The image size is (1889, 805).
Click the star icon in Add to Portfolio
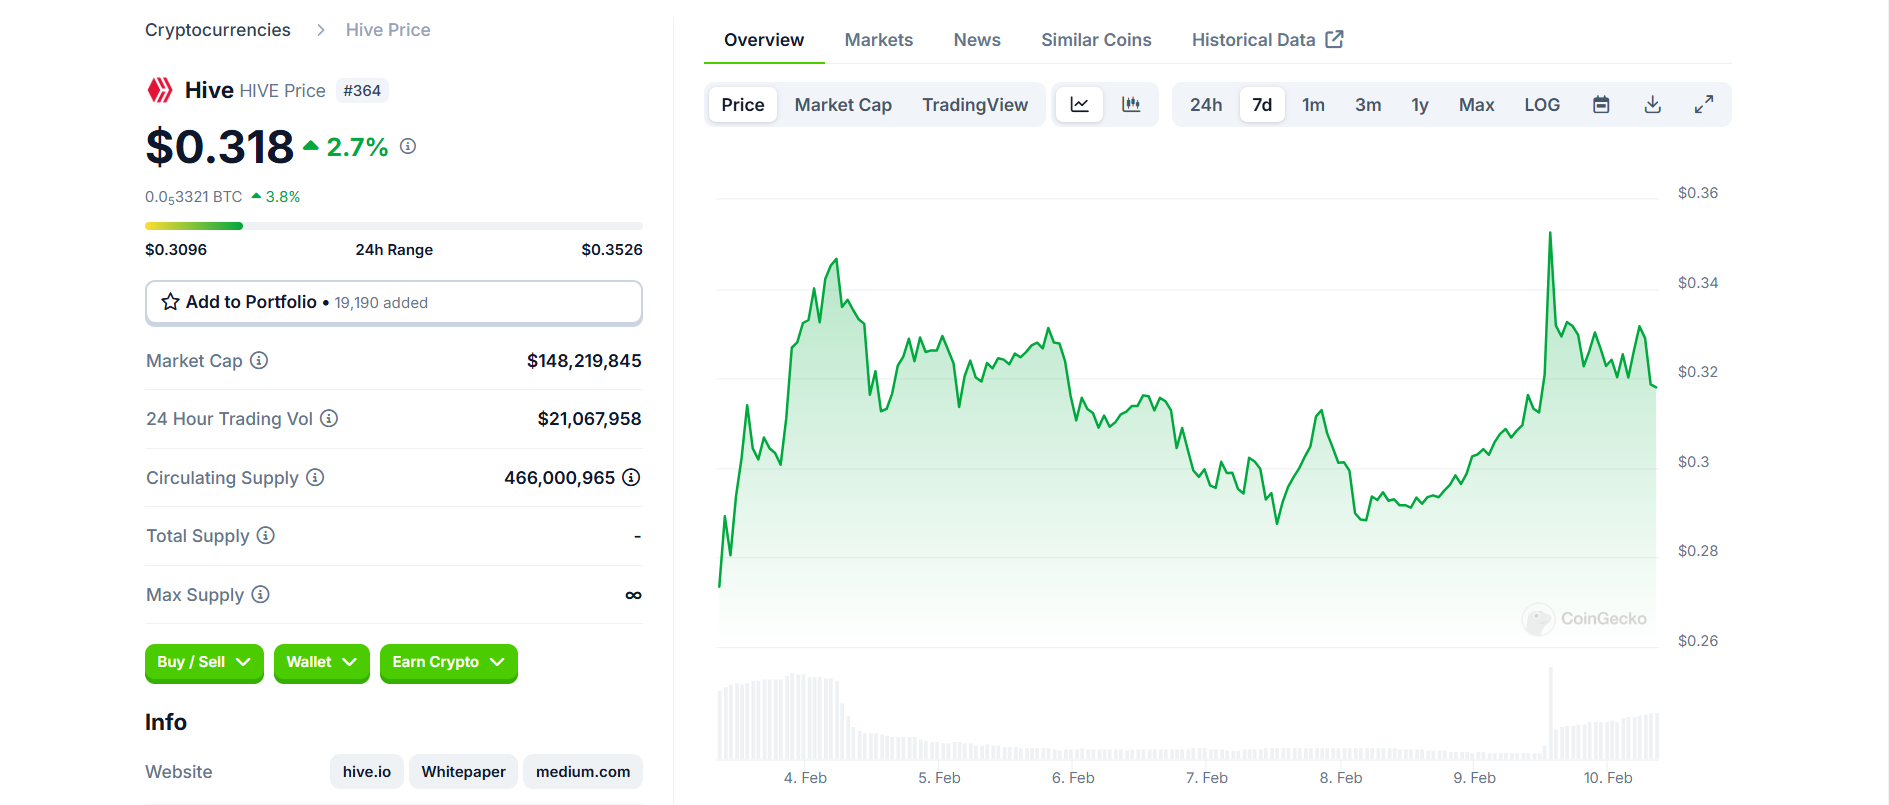click(171, 302)
